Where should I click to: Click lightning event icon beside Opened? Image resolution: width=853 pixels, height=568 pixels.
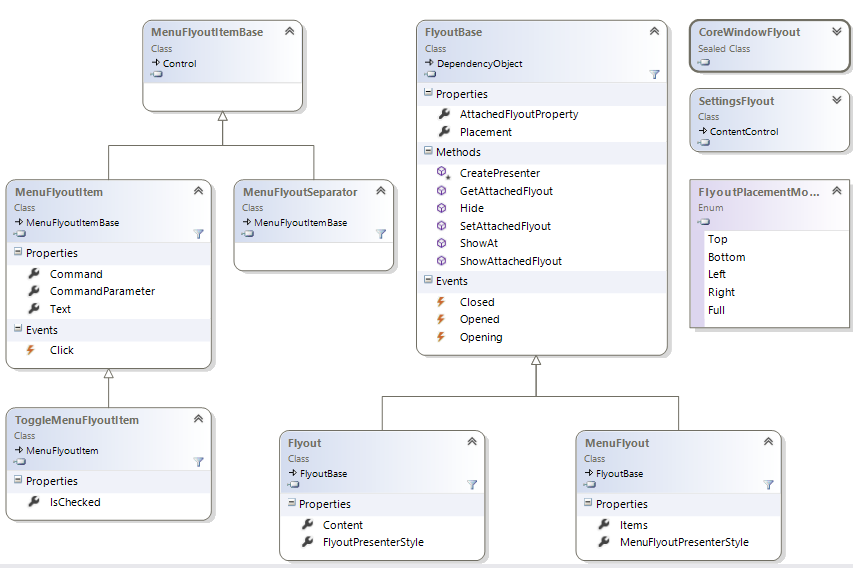coord(441,319)
